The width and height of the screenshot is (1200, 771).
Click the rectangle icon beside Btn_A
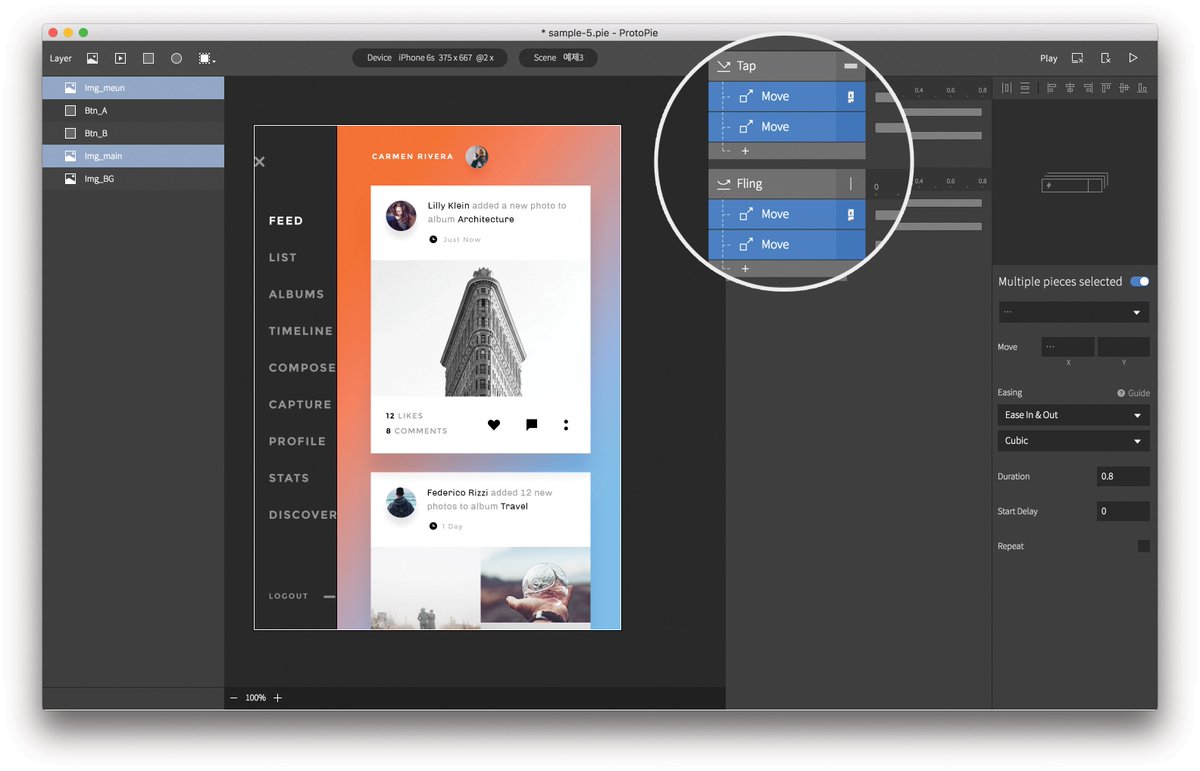coord(70,110)
